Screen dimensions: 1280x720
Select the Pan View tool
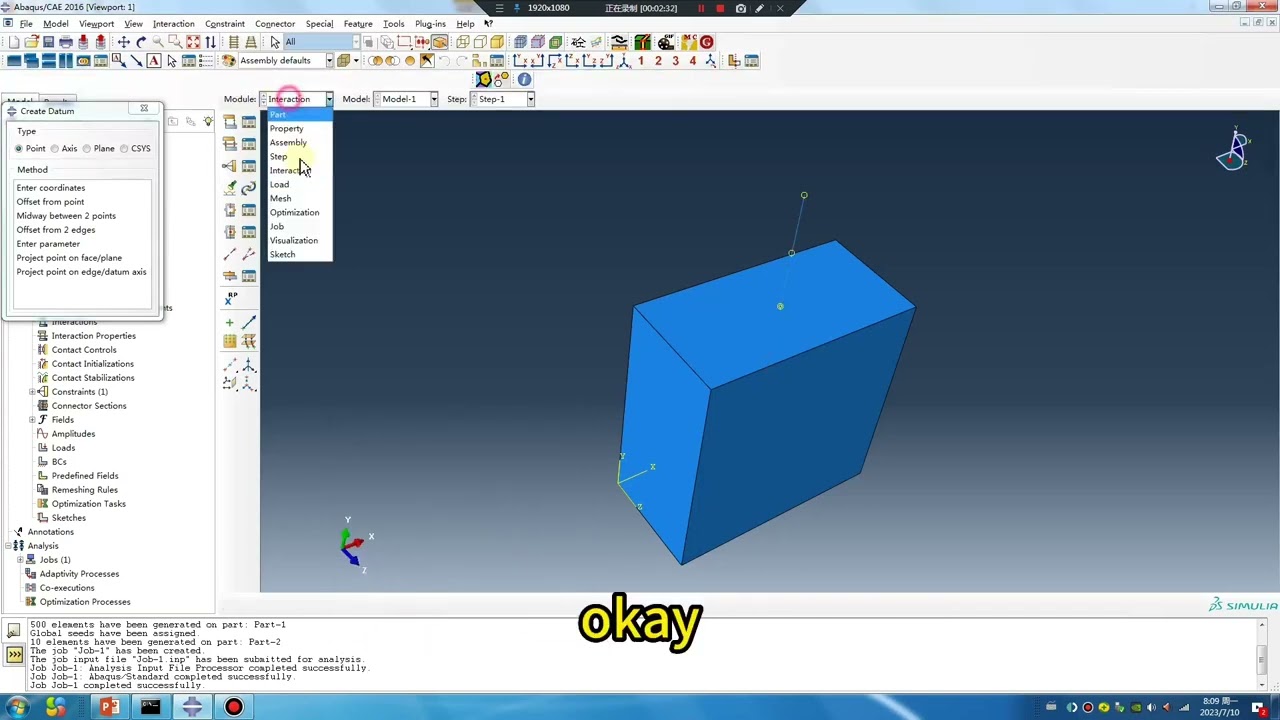click(124, 42)
